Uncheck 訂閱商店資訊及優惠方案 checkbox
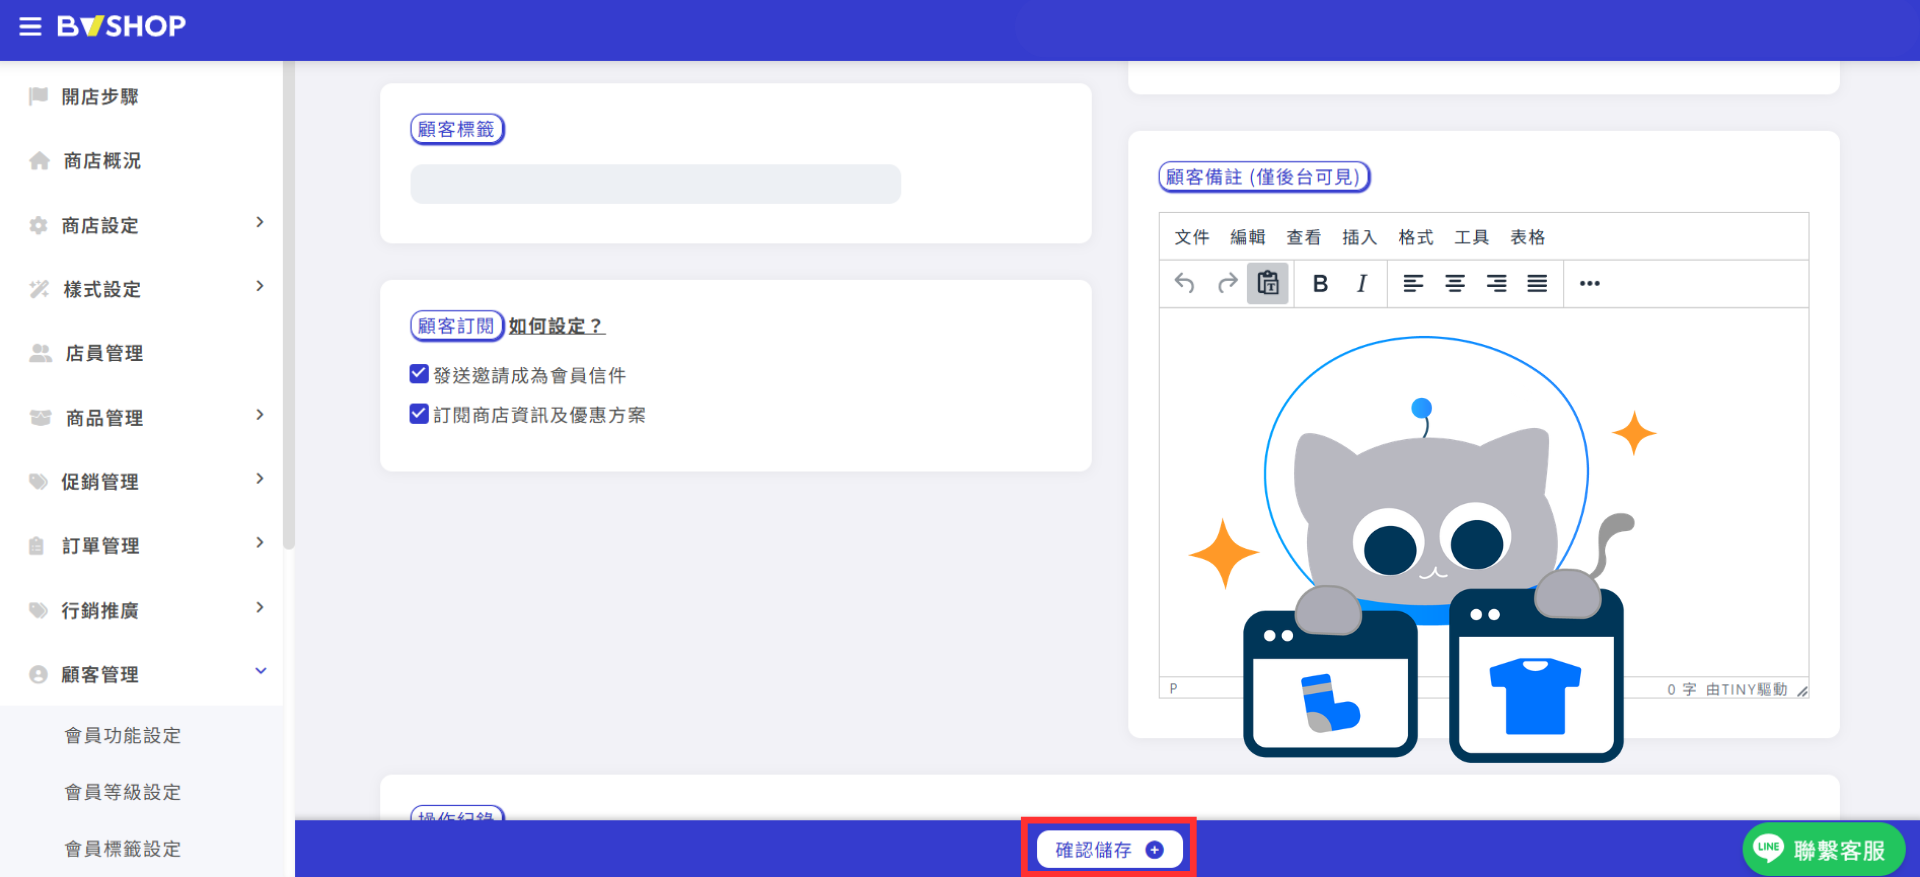This screenshot has height=877, width=1920. [419, 413]
